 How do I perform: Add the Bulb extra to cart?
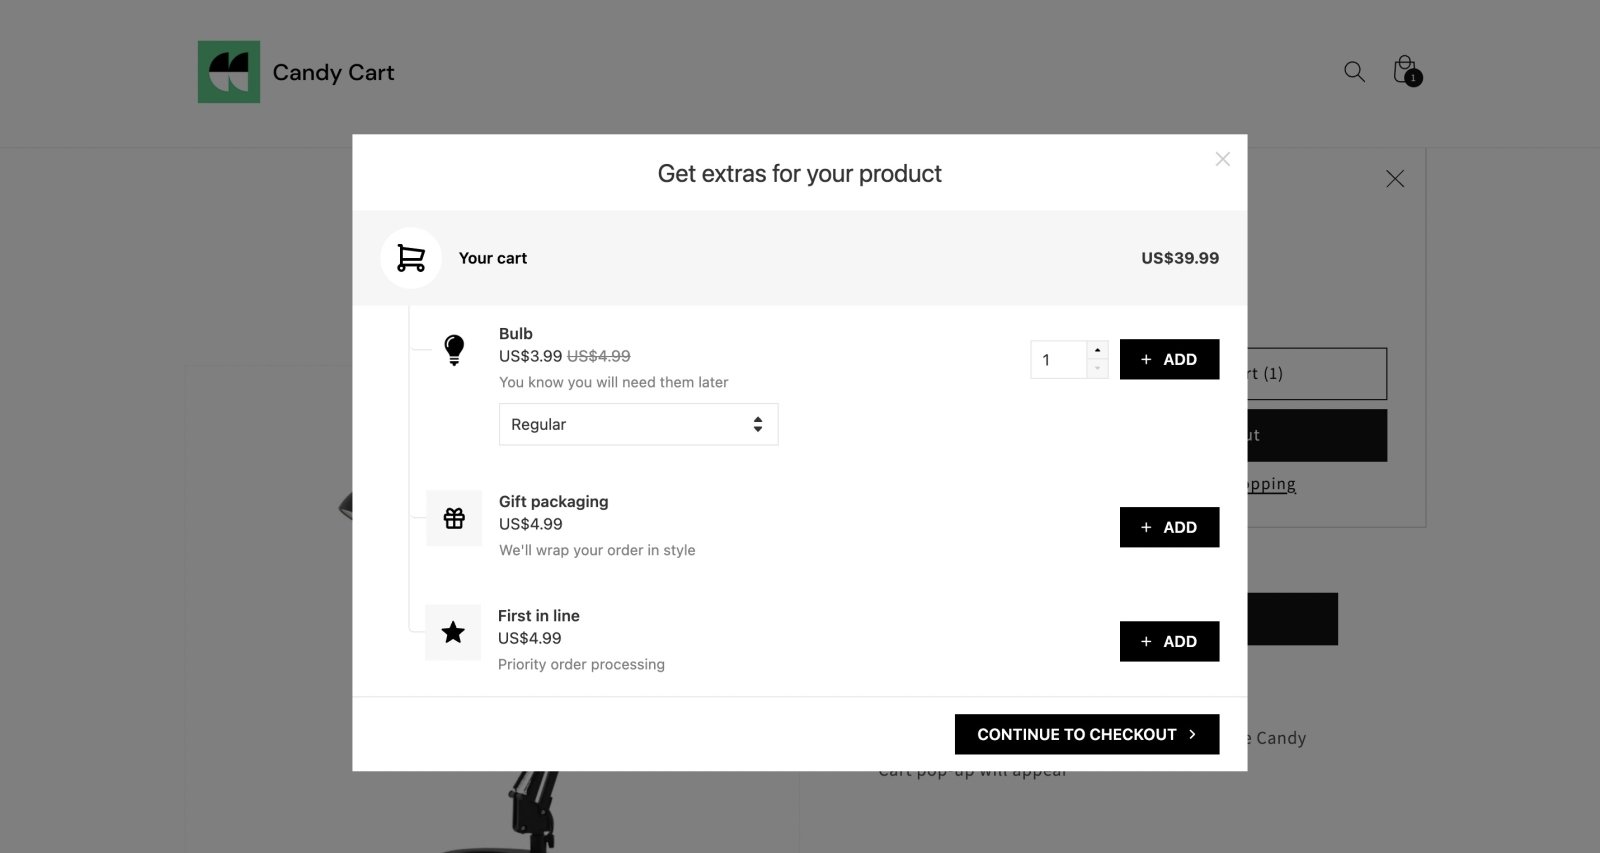click(1169, 359)
